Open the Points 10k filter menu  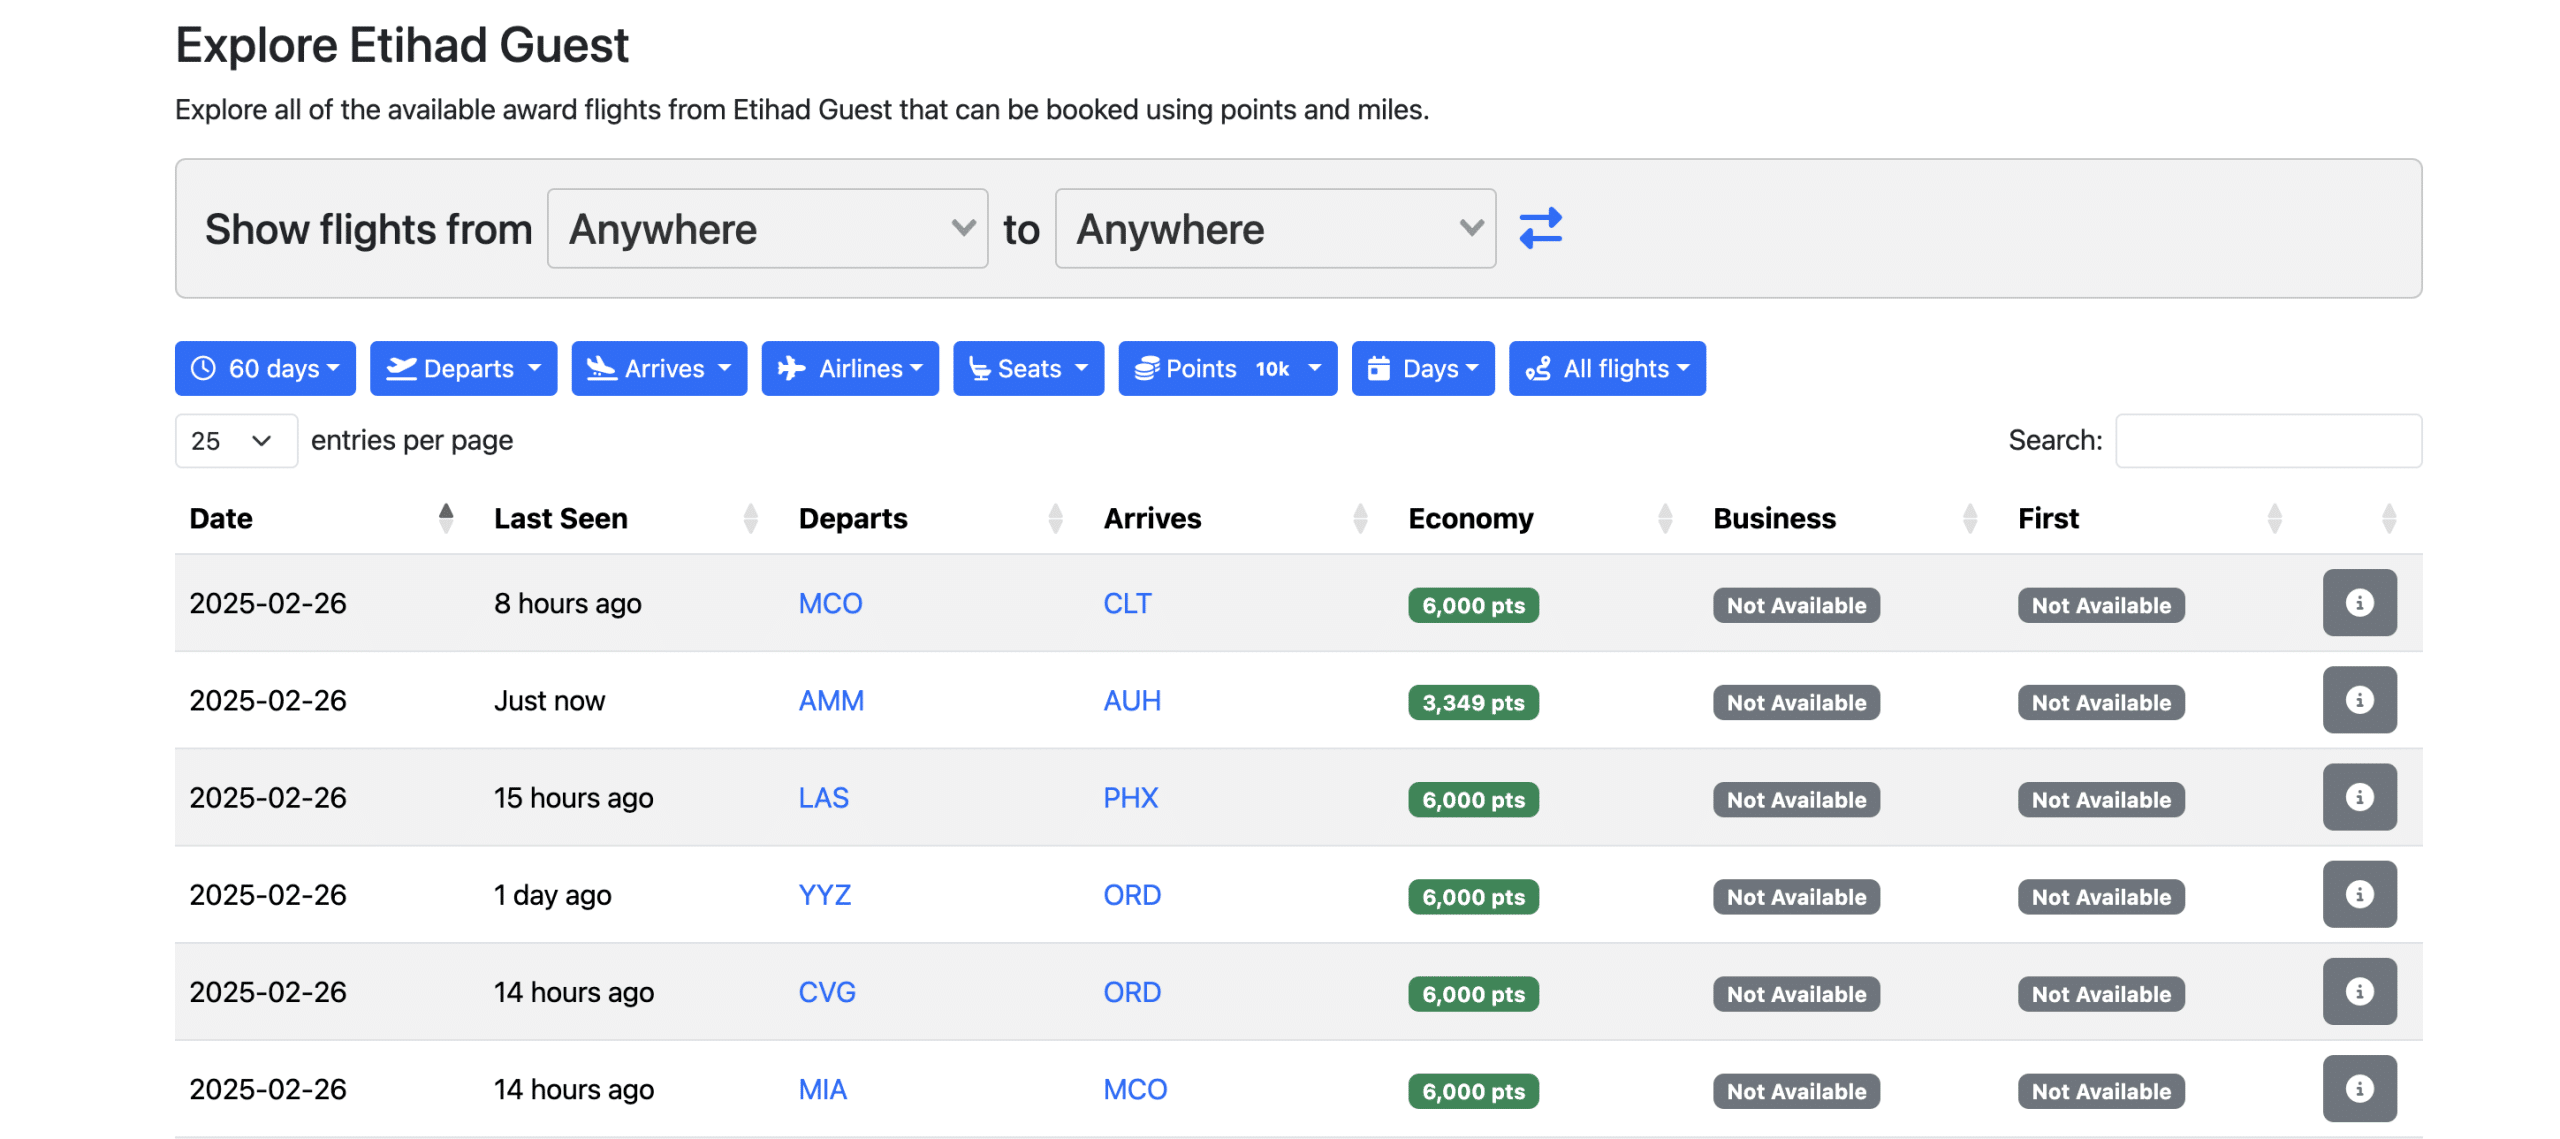pyautogui.click(x=1226, y=369)
